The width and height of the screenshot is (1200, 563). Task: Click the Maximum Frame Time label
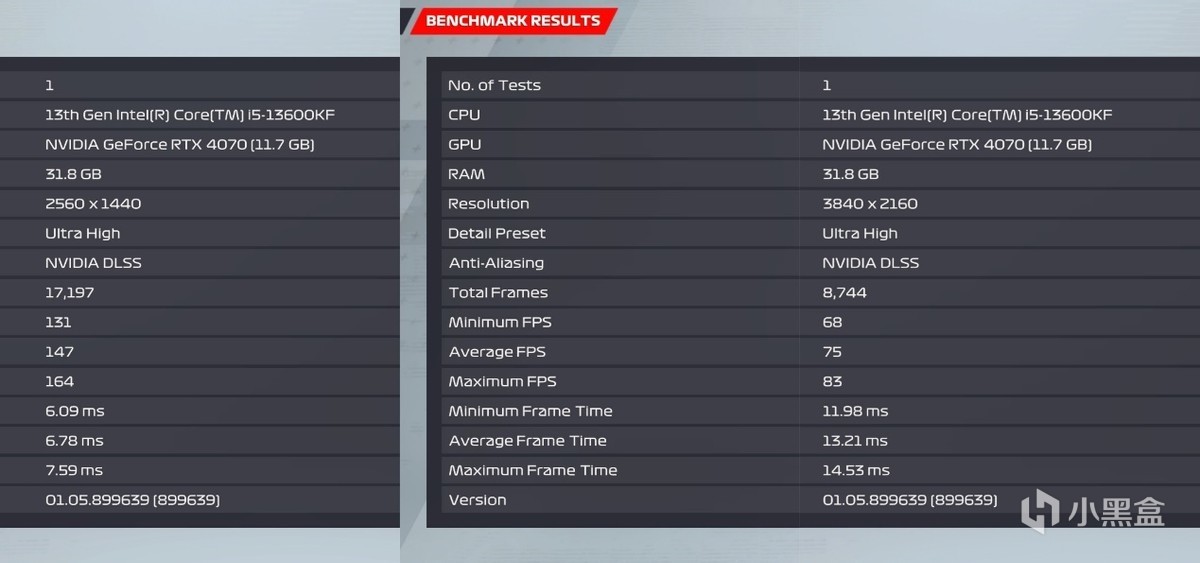[x=533, y=470]
